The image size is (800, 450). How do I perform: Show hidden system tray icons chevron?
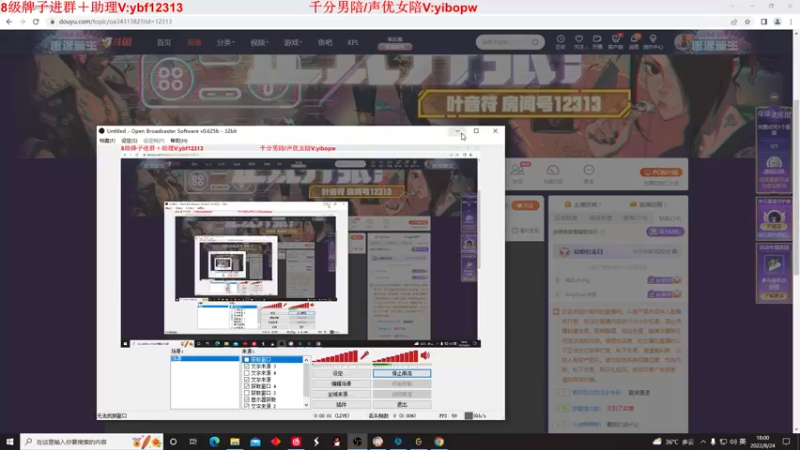coord(703,441)
